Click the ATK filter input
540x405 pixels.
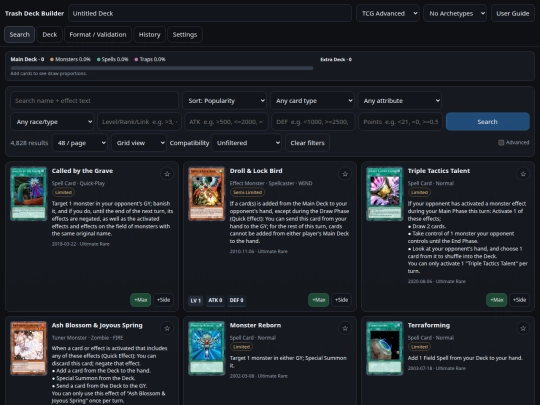click(227, 122)
